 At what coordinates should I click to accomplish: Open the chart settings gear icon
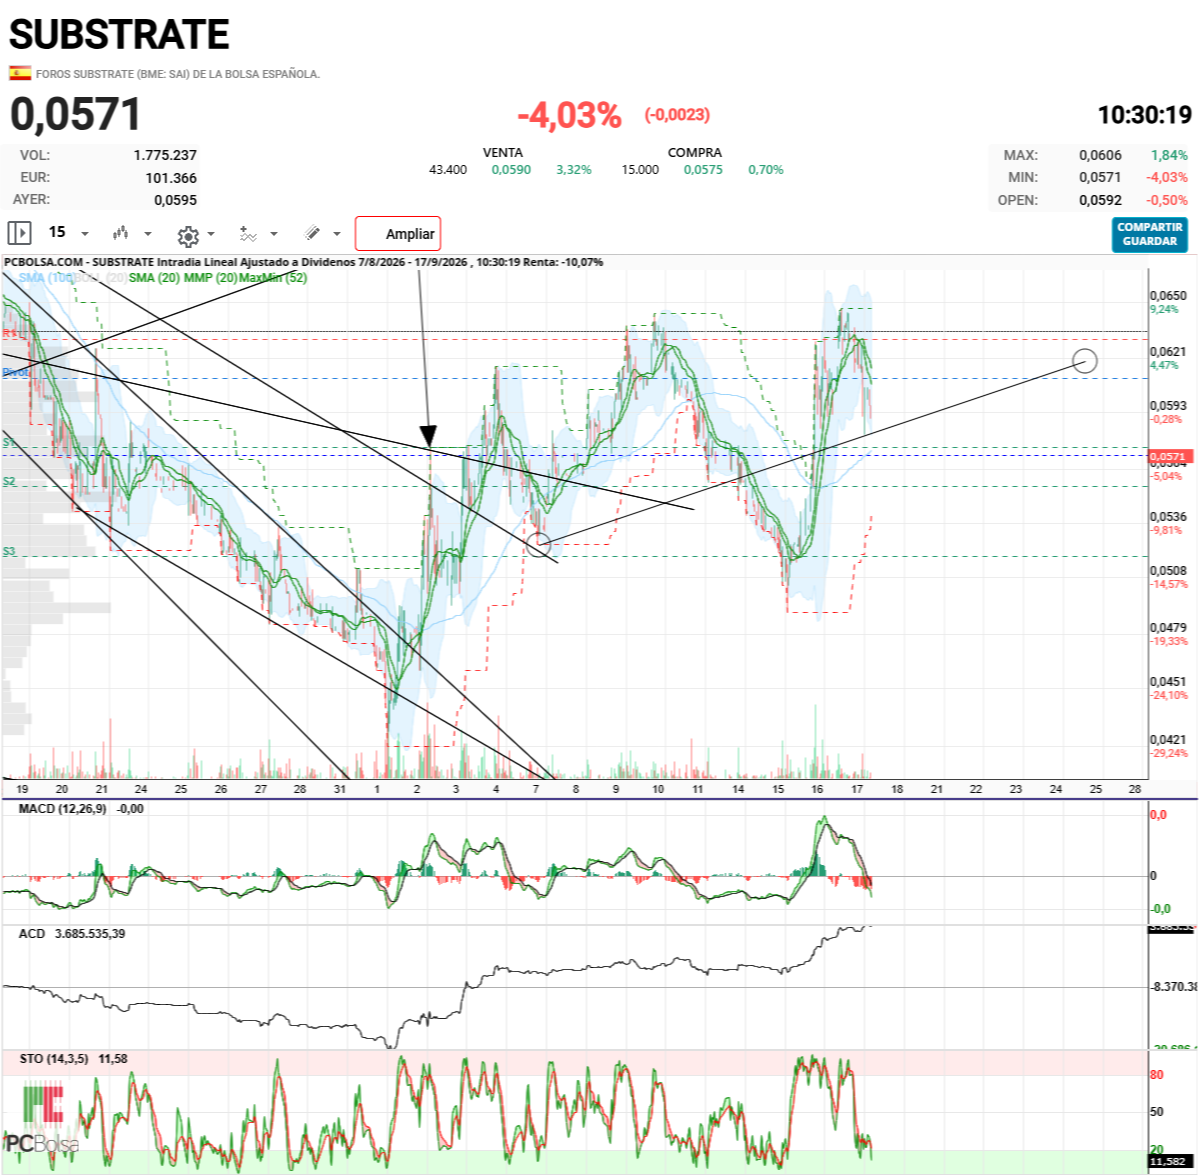[187, 236]
